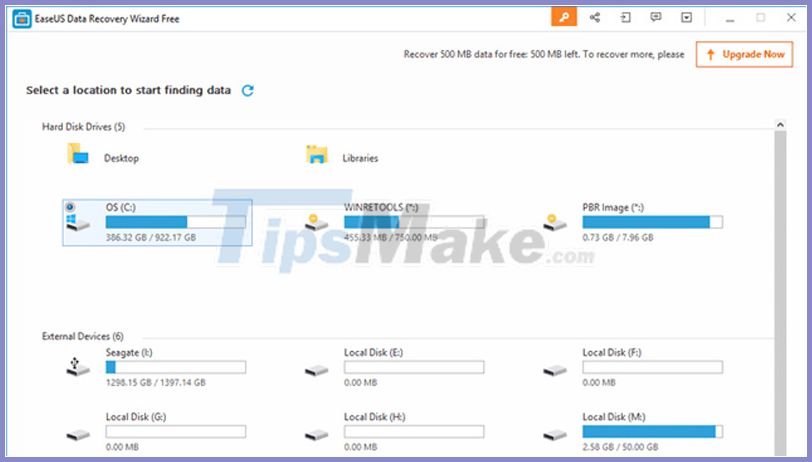The width and height of the screenshot is (812, 462).
Task: Refresh the location list with reload icon
Action: 248,91
